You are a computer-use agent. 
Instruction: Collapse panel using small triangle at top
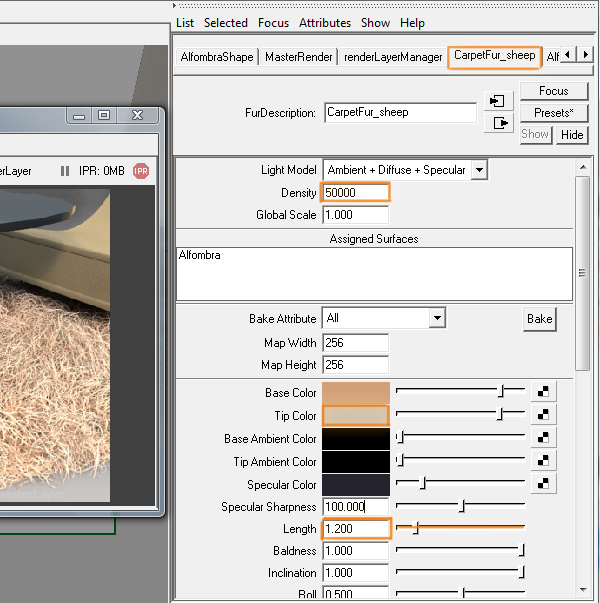click(x=174, y=5)
